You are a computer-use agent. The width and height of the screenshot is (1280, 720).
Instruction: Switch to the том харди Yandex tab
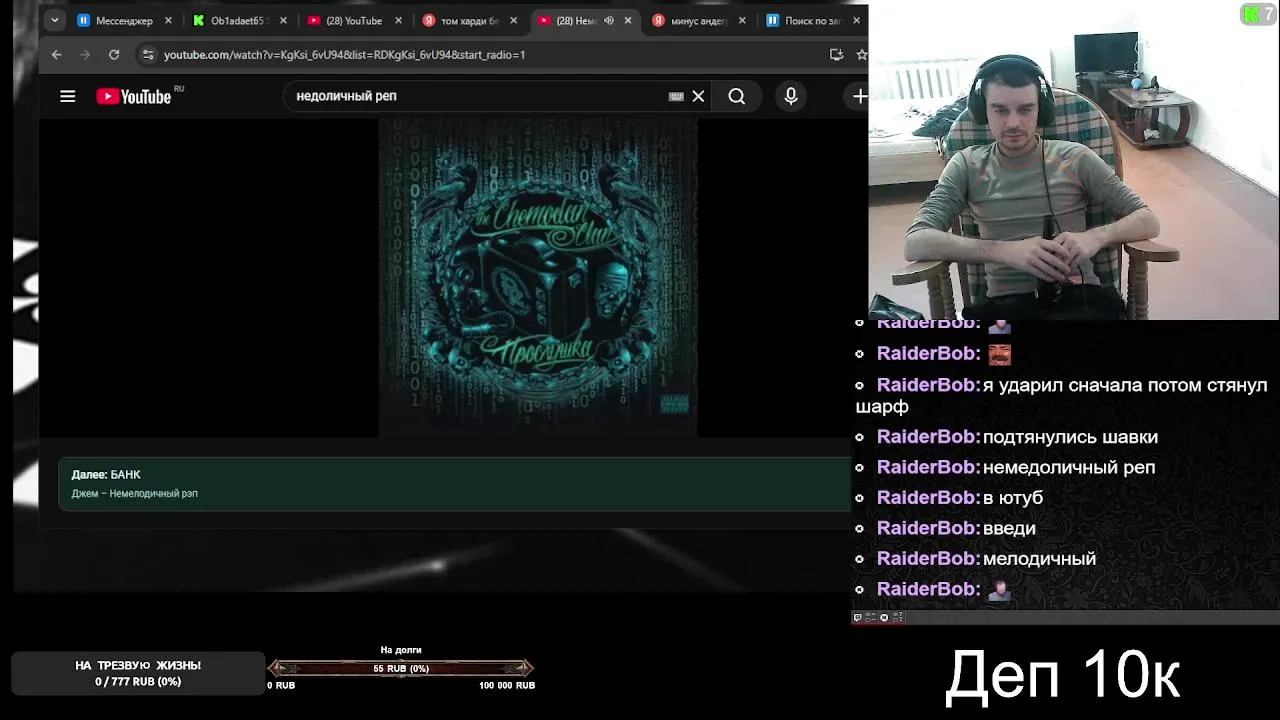pyautogui.click(x=468, y=21)
